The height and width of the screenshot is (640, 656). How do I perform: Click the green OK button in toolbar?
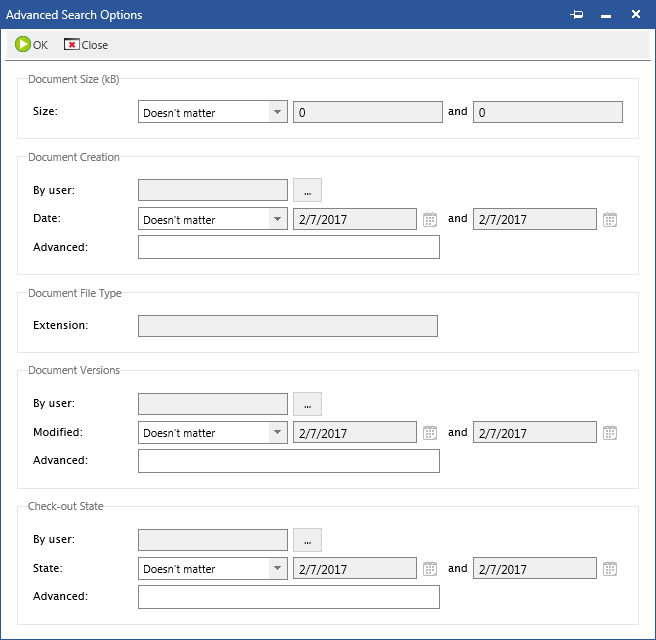coord(31,45)
